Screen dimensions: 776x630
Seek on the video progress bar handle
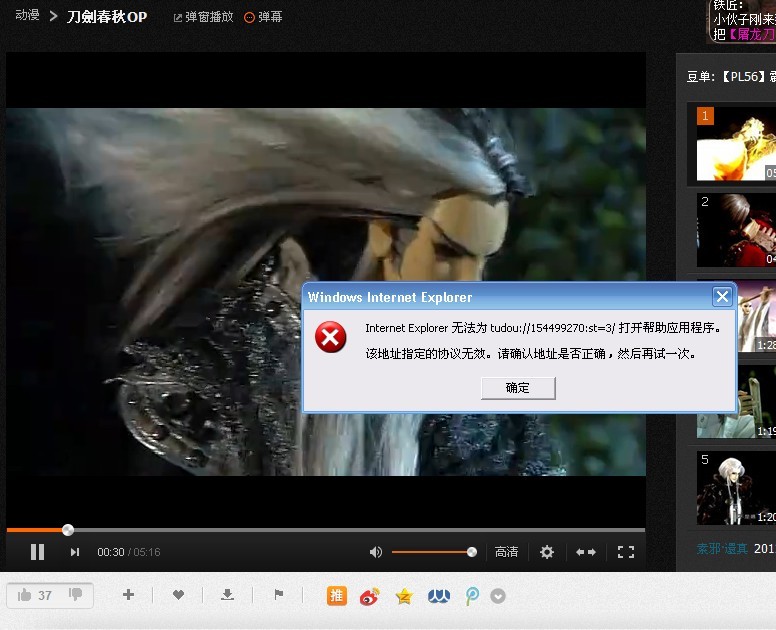point(68,530)
